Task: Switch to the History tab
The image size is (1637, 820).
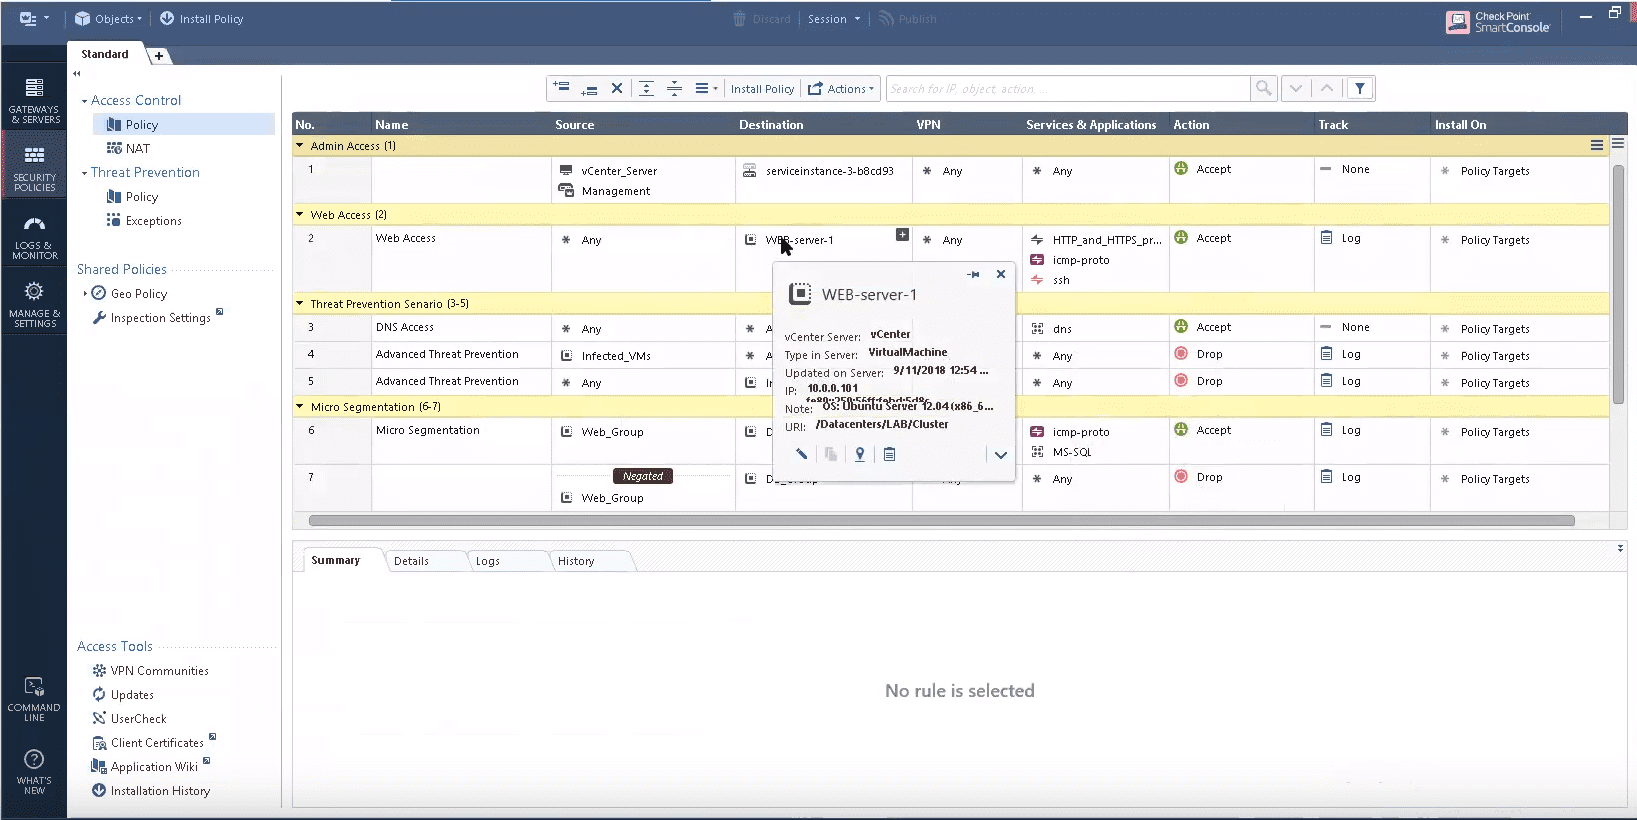Action: click(576, 561)
